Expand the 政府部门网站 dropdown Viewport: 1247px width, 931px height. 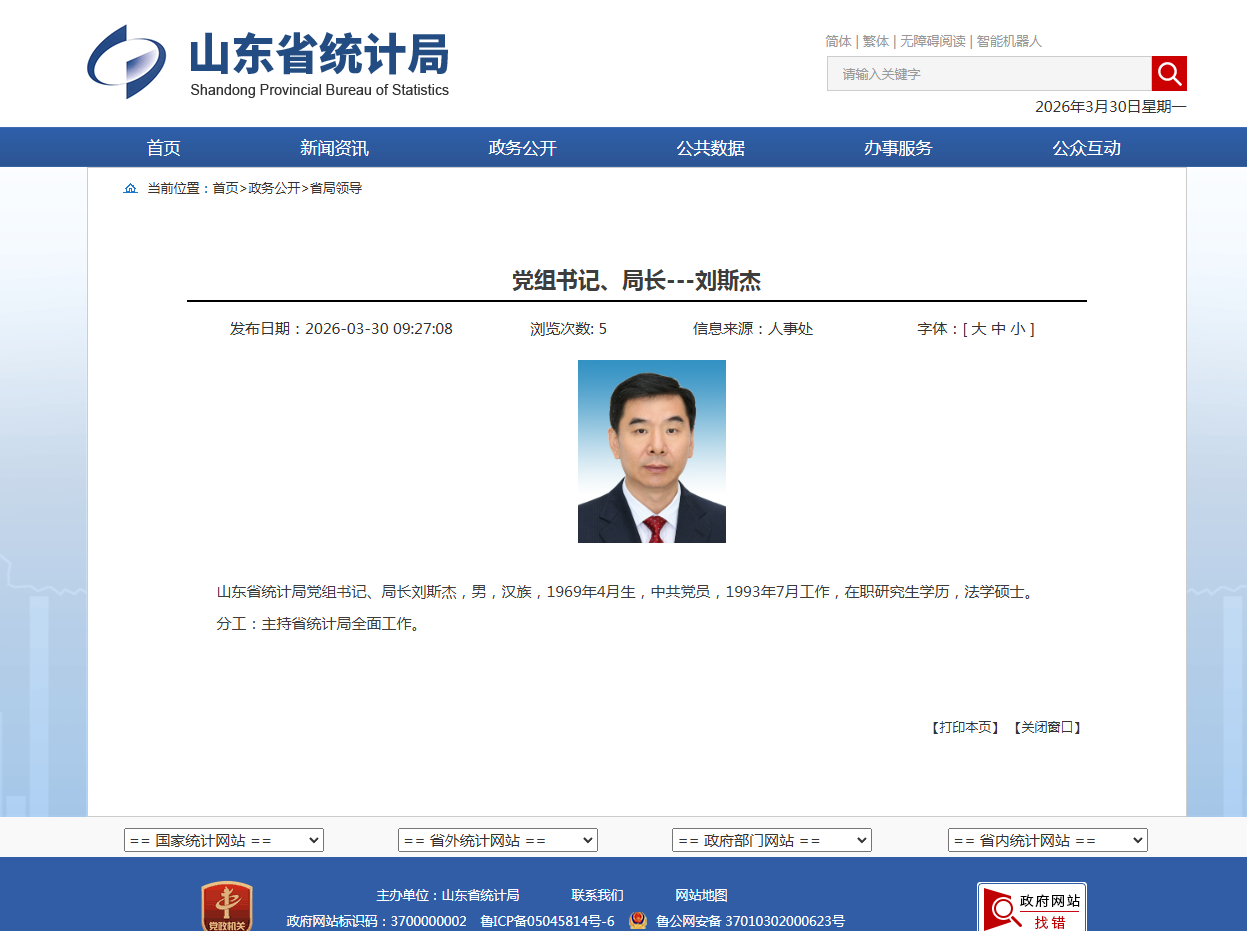point(772,841)
